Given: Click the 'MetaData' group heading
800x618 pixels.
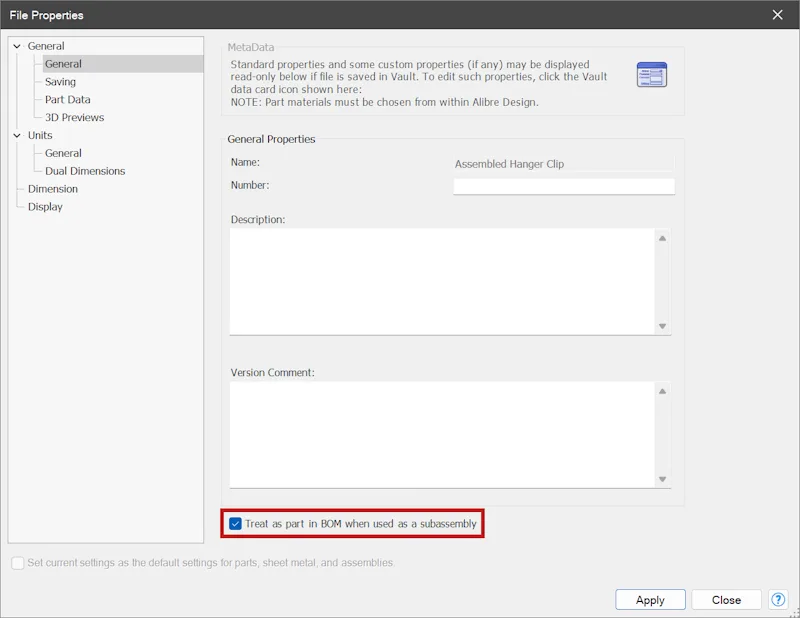Looking at the screenshot, I should point(251,47).
